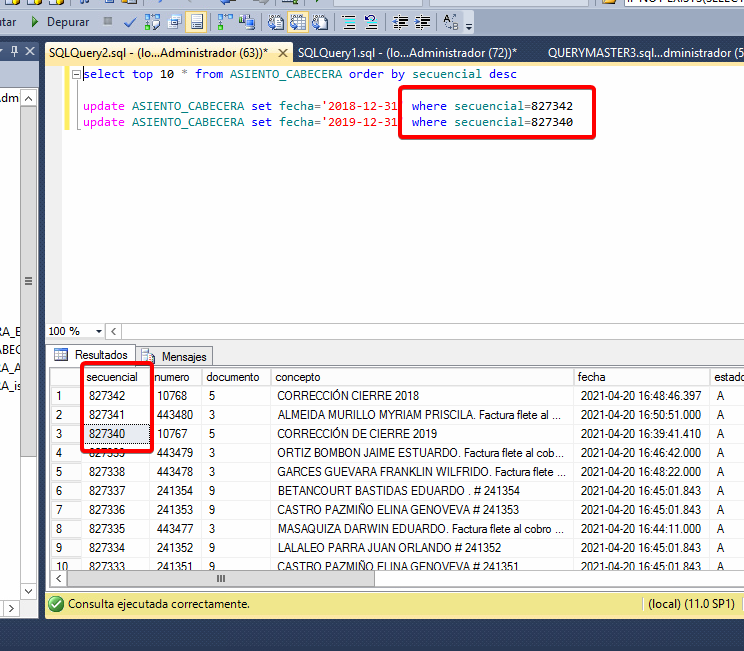Click the concepto column header
744x651 pixels.
click(422, 377)
